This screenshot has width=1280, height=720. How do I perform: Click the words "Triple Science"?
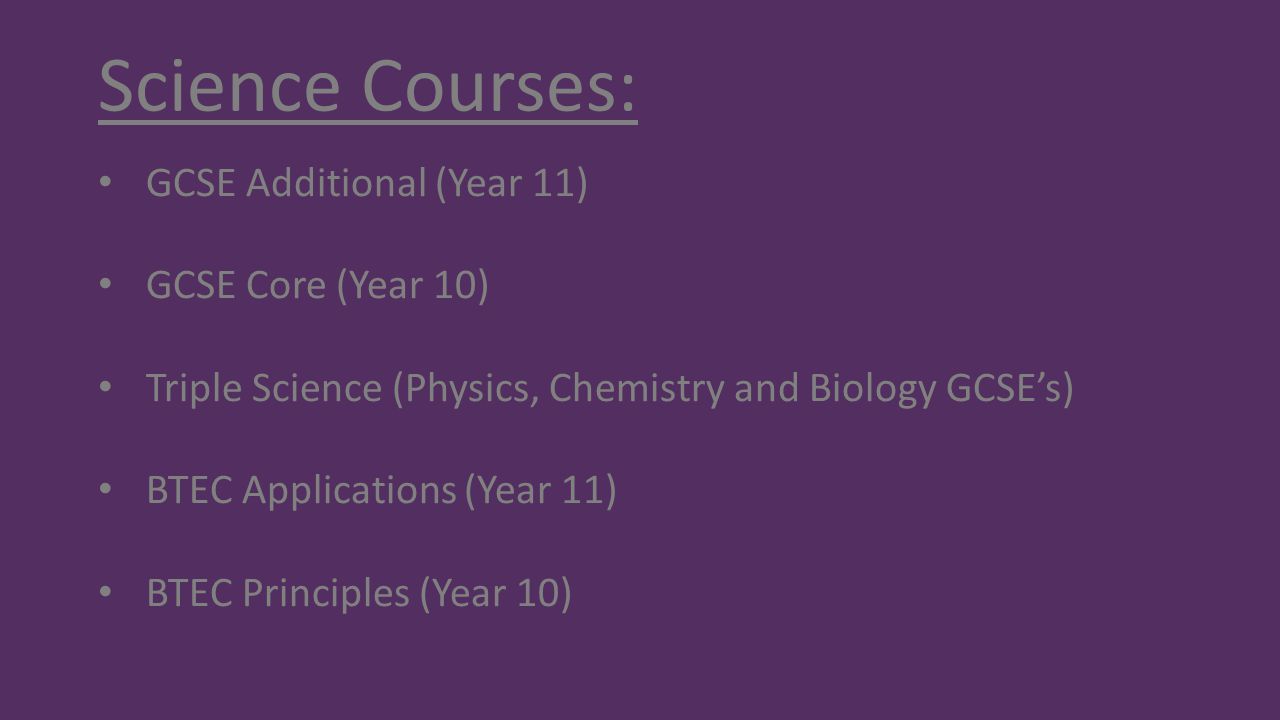pos(264,390)
